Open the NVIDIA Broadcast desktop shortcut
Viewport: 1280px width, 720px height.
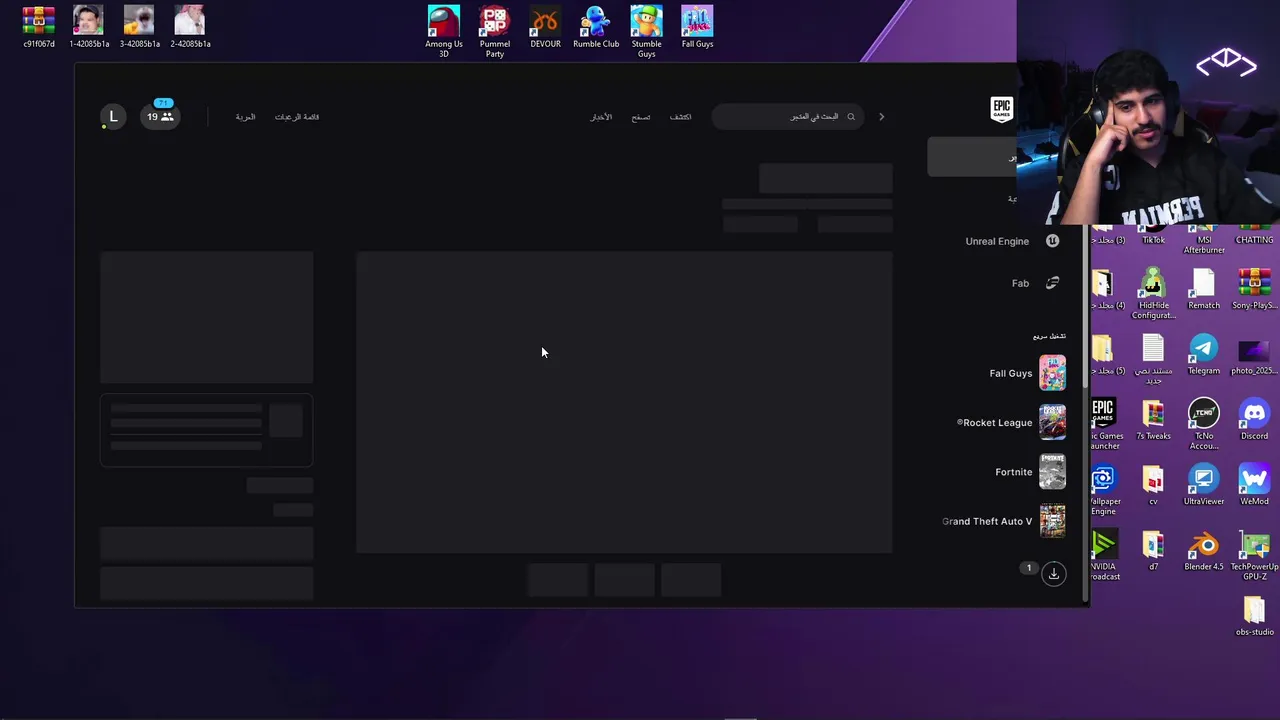(x=1103, y=554)
